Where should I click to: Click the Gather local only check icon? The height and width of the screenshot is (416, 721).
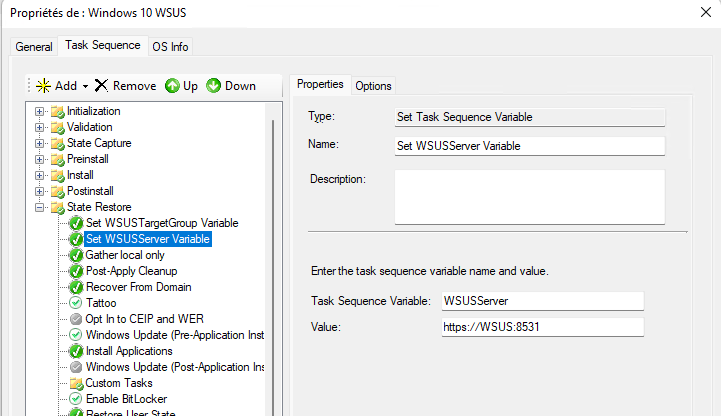[x=76, y=255]
